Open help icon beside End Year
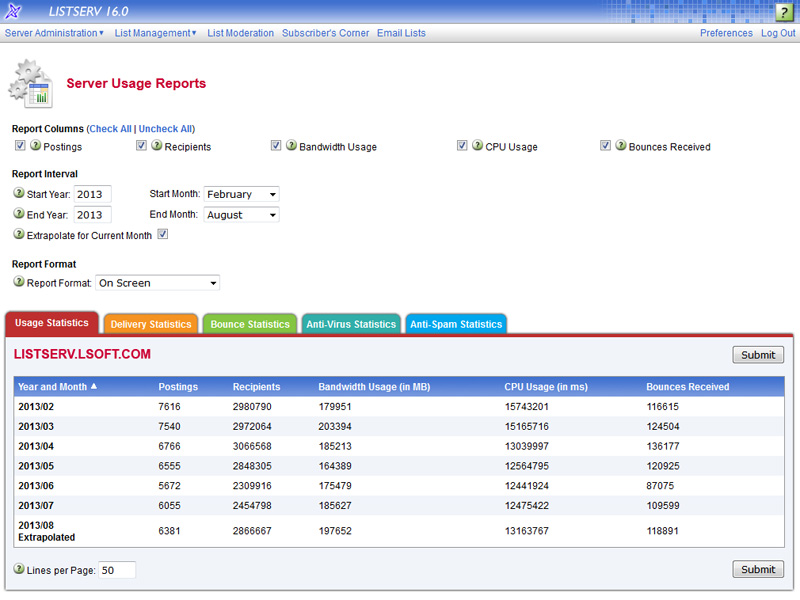The width and height of the screenshot is (800, 600). point(19,213)
